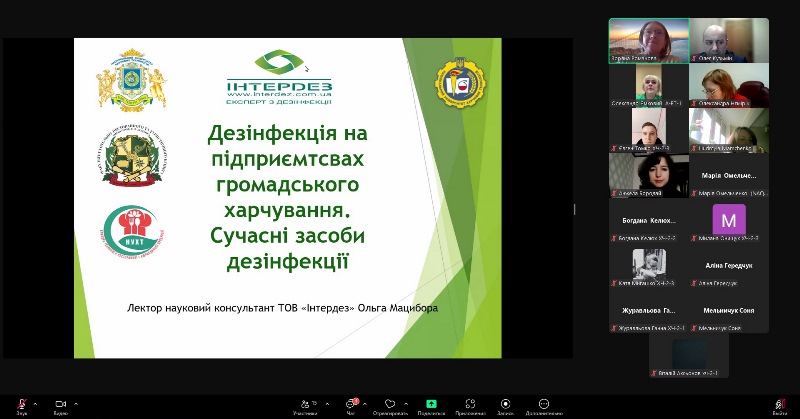Select the young man in black hoodie tile
800x419 pixels.
pos(649,130)
